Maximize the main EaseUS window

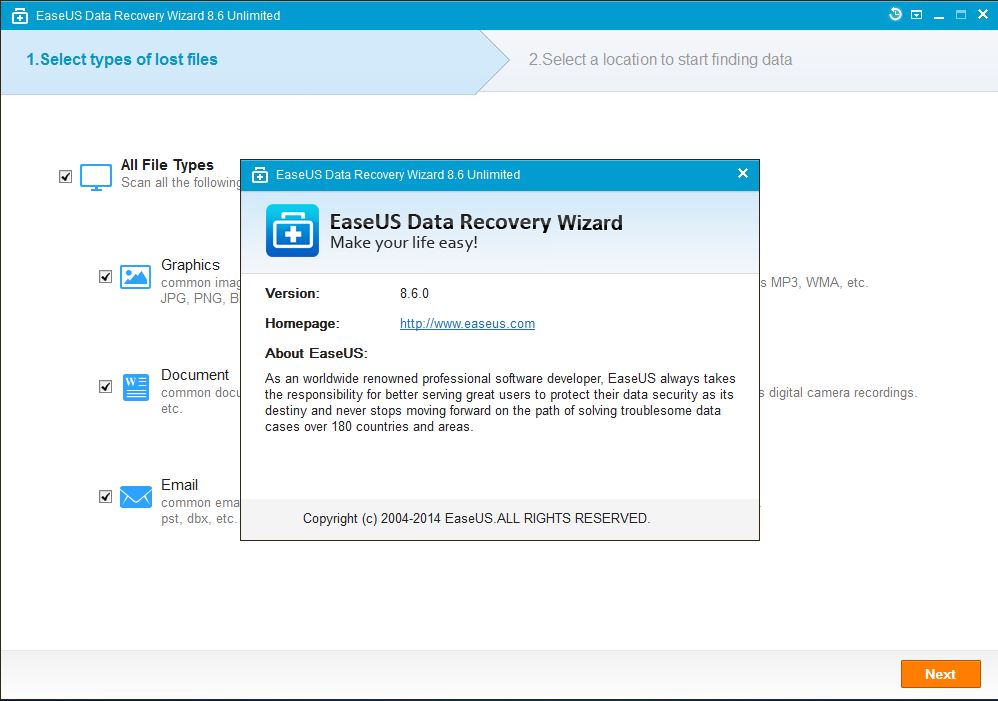click(961, 15)
